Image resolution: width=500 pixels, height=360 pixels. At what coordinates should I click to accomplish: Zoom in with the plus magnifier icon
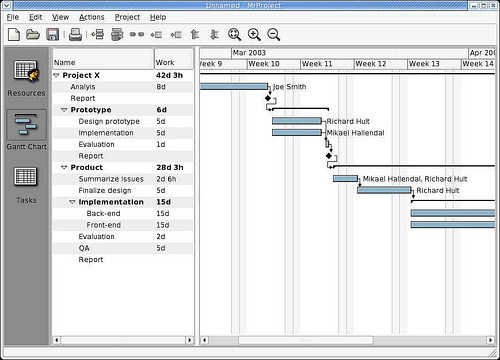click(x=254, y=34)
